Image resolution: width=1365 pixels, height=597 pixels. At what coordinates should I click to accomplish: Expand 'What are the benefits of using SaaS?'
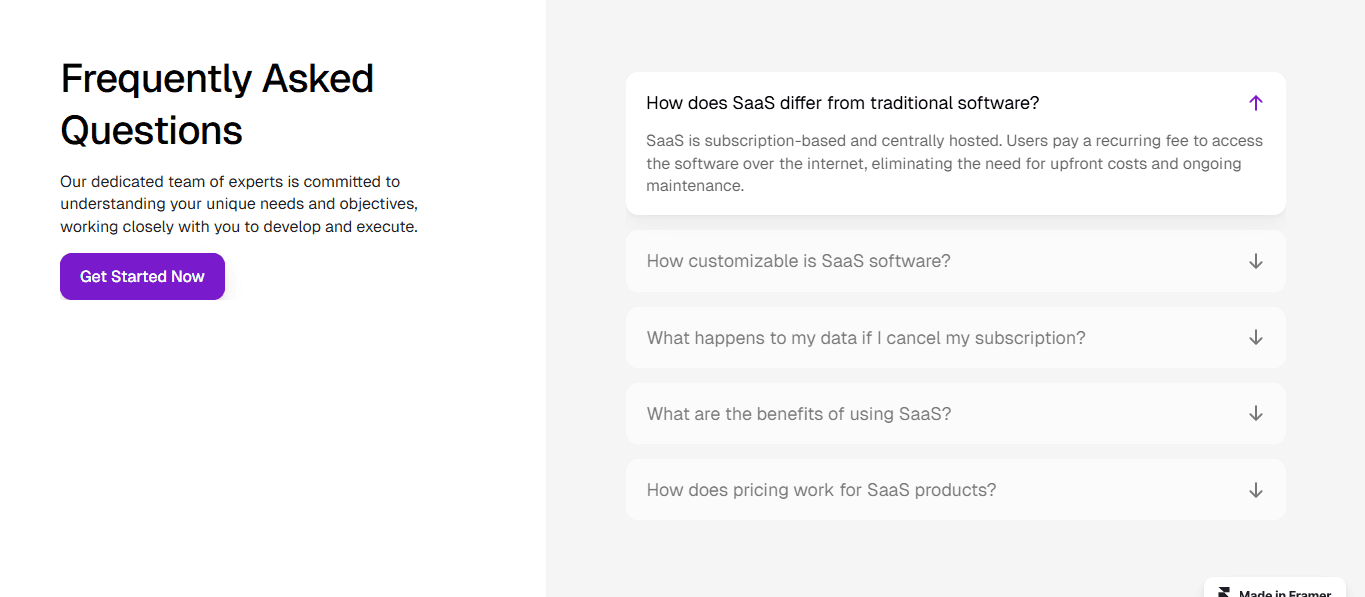[955, 414]
